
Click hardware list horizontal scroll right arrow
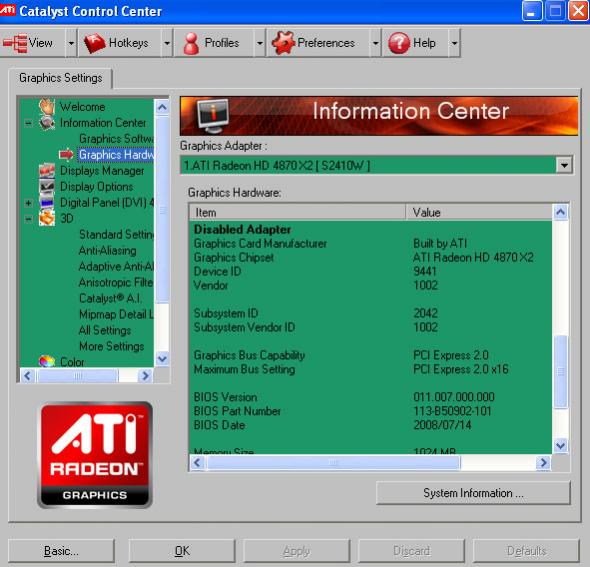point(544,462)
